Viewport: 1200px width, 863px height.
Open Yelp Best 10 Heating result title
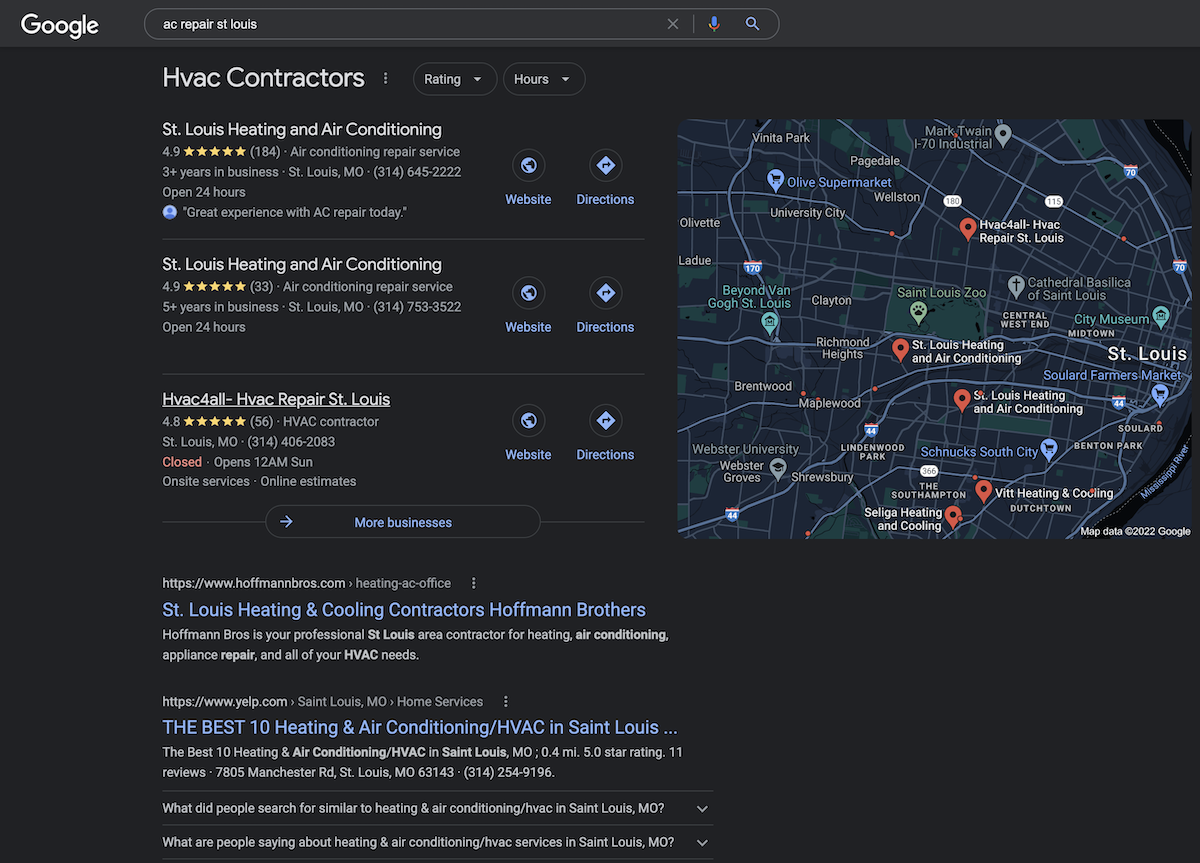pyautogui.click(x=420, y=727)
